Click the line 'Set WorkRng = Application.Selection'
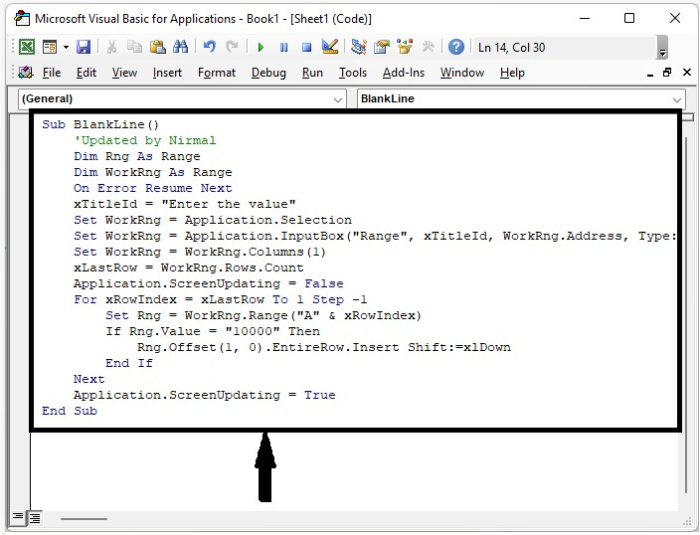 [x=212, y=220]
